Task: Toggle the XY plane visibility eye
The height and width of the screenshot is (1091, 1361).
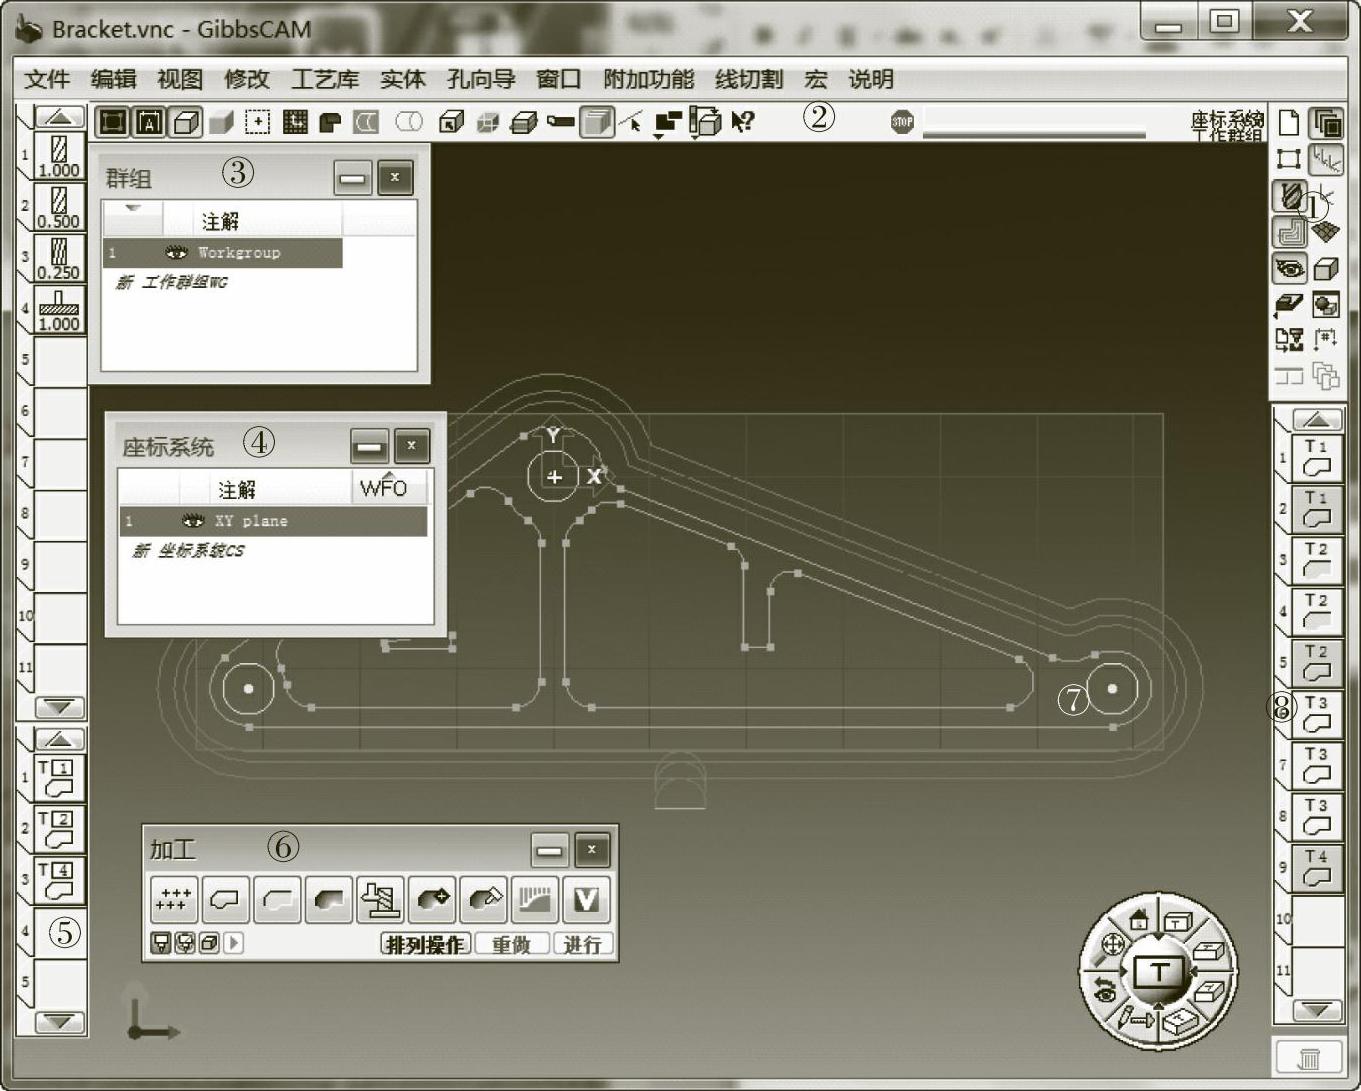Action: pos(193,521)
